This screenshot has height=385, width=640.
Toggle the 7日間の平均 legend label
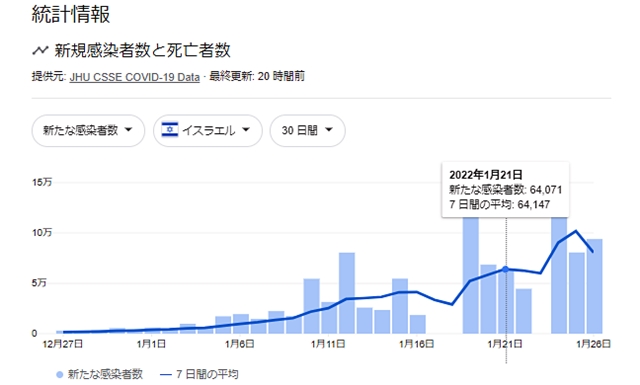coord(207,374)
